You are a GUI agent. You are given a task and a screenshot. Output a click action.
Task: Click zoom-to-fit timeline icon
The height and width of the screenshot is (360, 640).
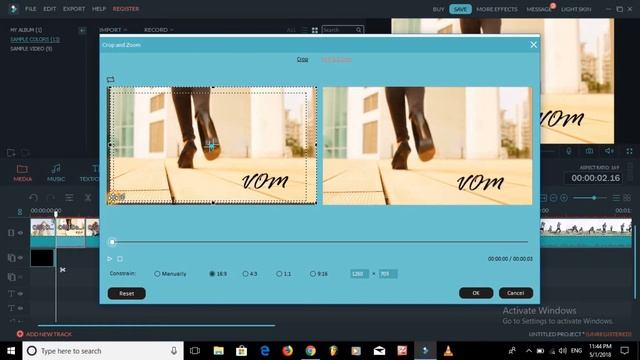tap(543, 198)
